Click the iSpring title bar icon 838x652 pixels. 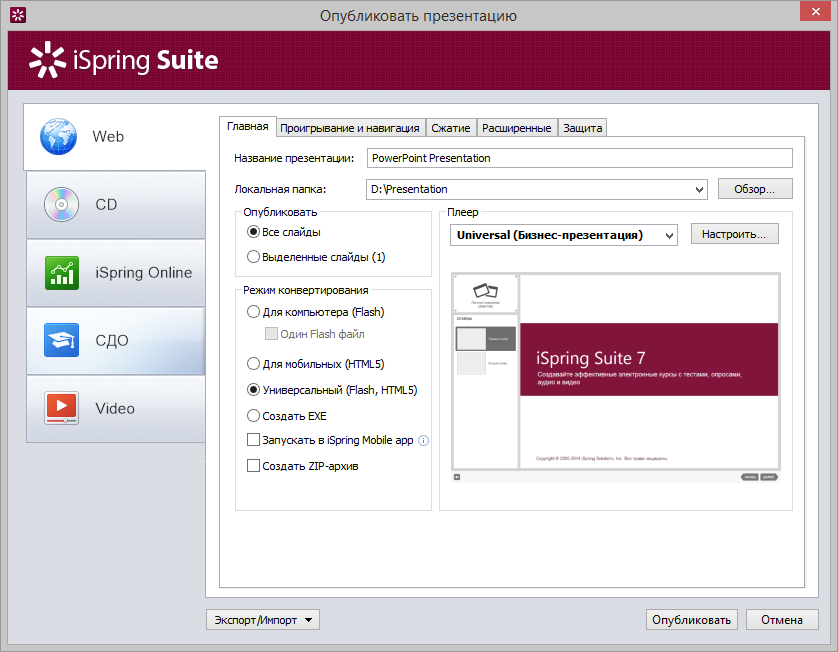18,15
